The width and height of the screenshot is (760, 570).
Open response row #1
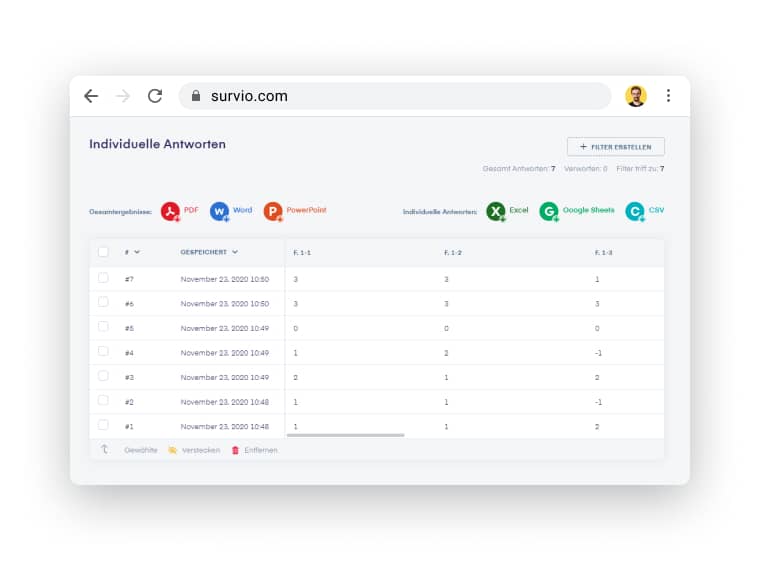click(x=377, y=427)
